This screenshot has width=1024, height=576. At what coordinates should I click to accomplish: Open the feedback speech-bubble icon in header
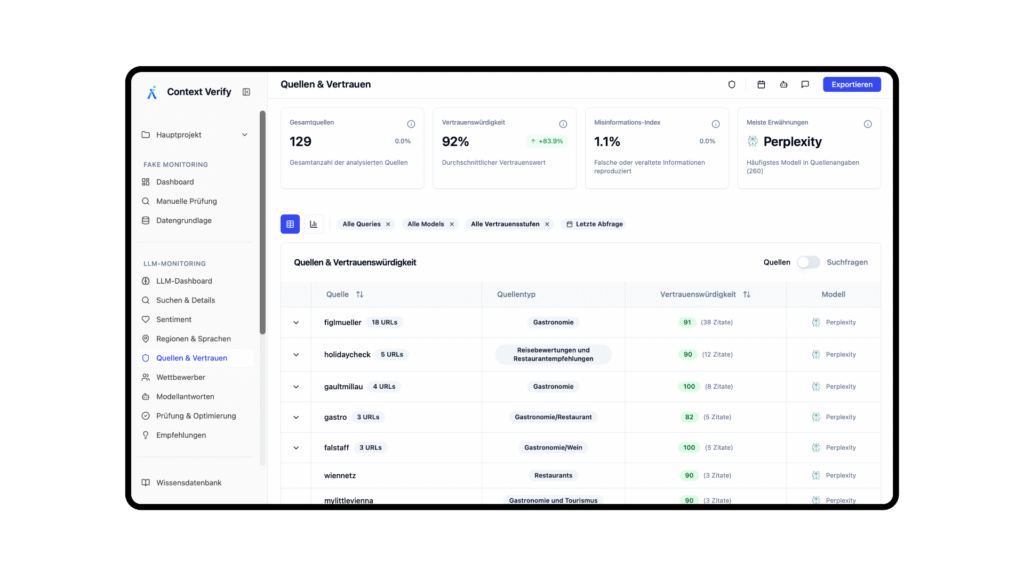[x=805, y=84]
